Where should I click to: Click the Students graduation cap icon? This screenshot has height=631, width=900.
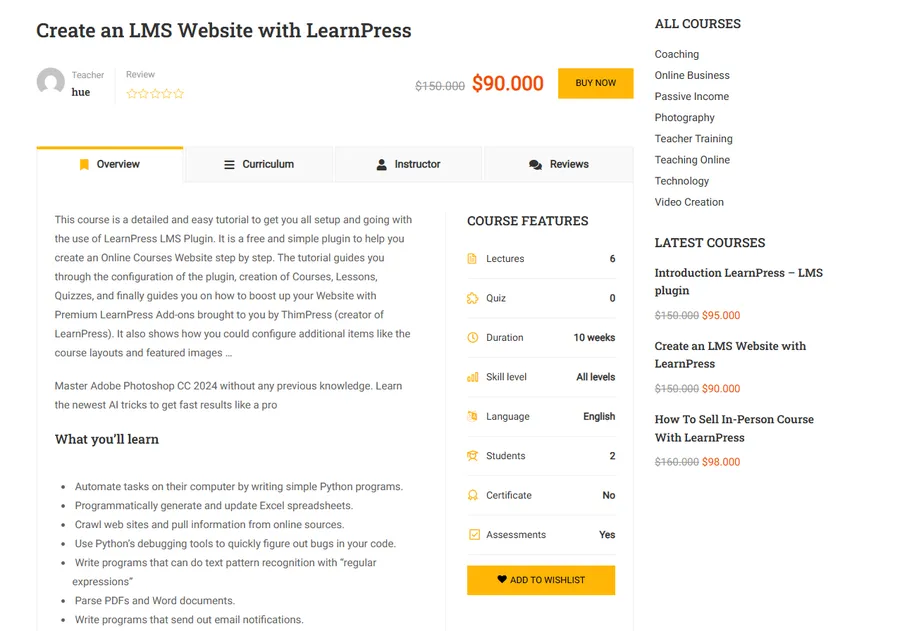pyautogui.click(x=472, y=456)
